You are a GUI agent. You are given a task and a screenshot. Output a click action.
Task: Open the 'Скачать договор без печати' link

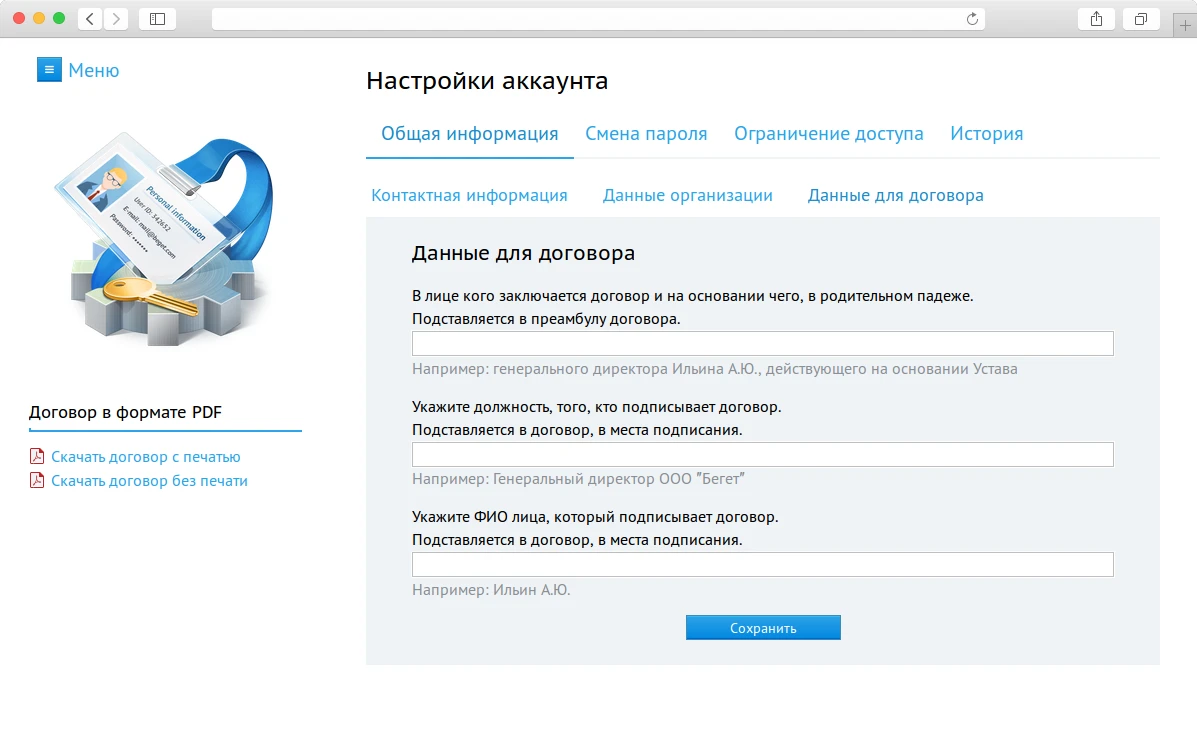tap(148, 480)
